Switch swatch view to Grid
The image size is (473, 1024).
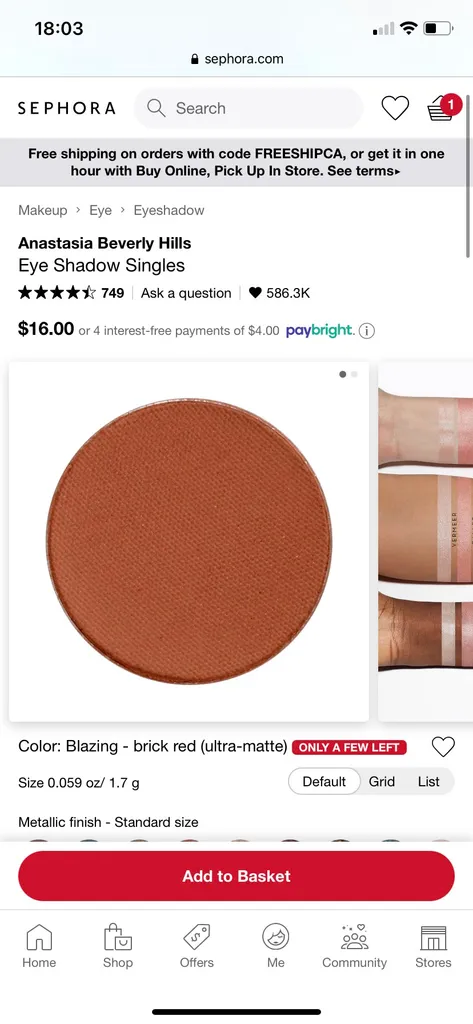tap(382, 782)
